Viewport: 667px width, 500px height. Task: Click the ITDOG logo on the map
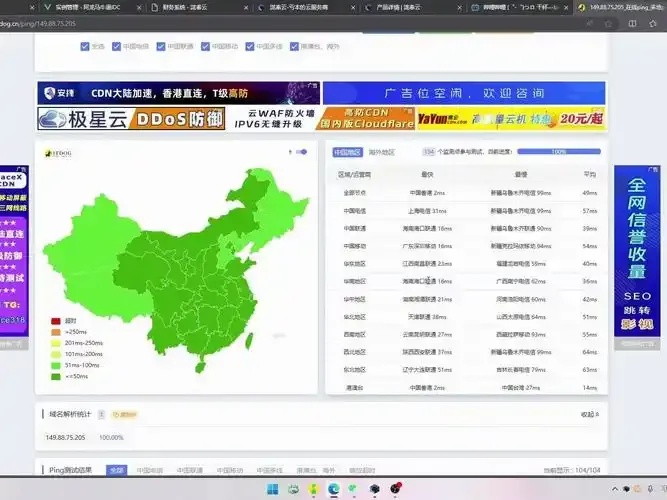click(x=58, y=153)
